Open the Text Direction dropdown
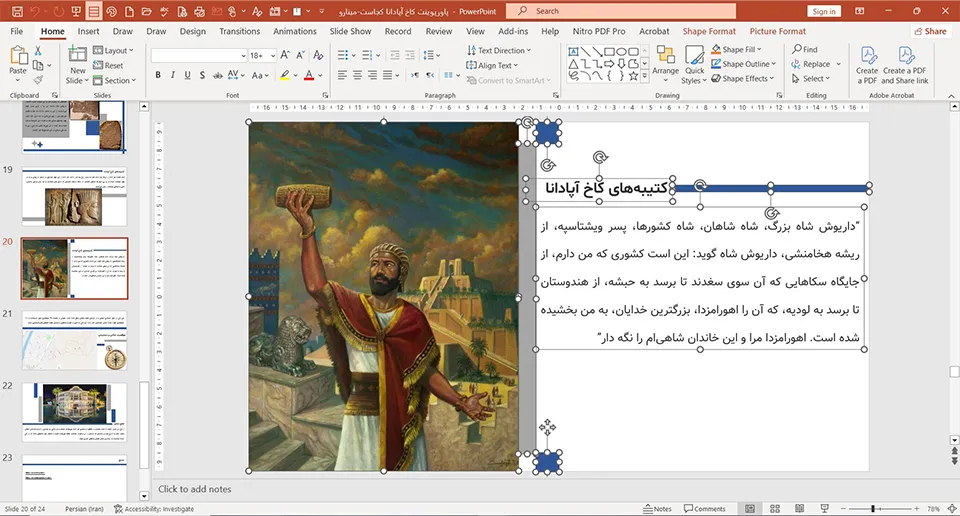This screenshot has height=516, width=960. tap(498, 50)
